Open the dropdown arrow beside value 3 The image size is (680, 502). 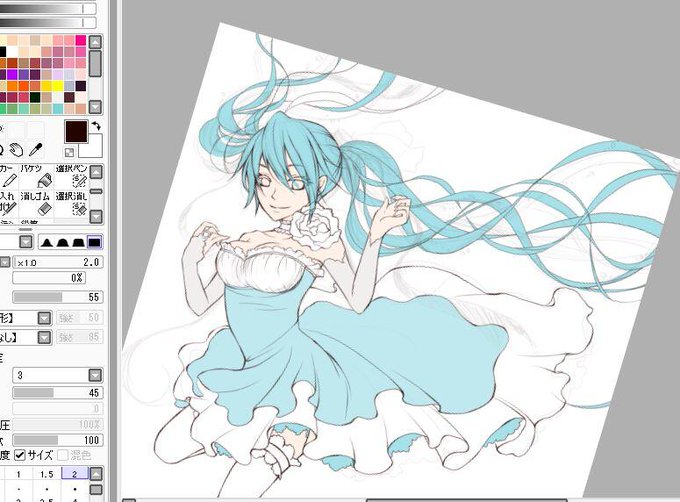tap(95, 375)
